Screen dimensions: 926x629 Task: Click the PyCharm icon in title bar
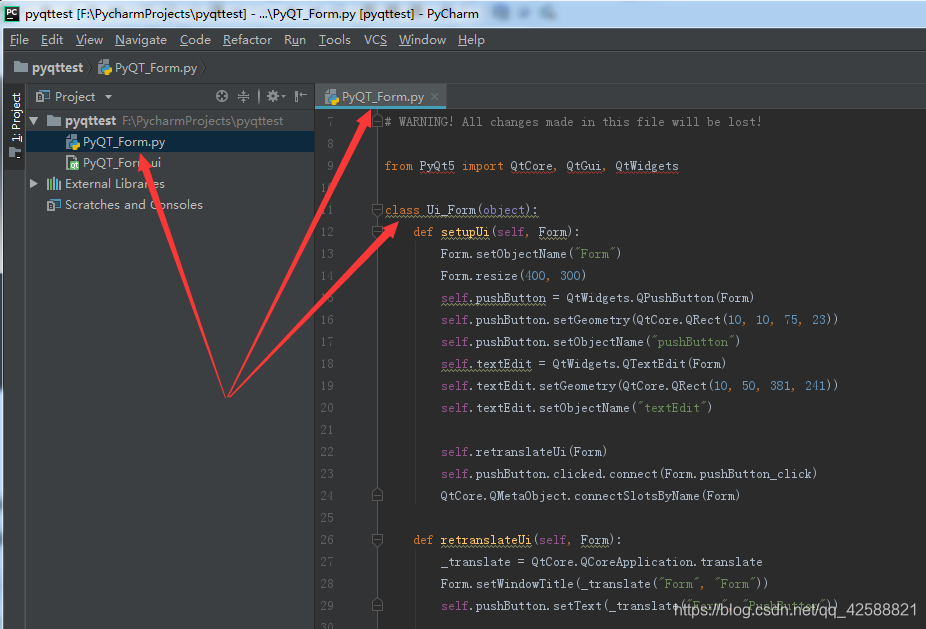coord(12,14)
